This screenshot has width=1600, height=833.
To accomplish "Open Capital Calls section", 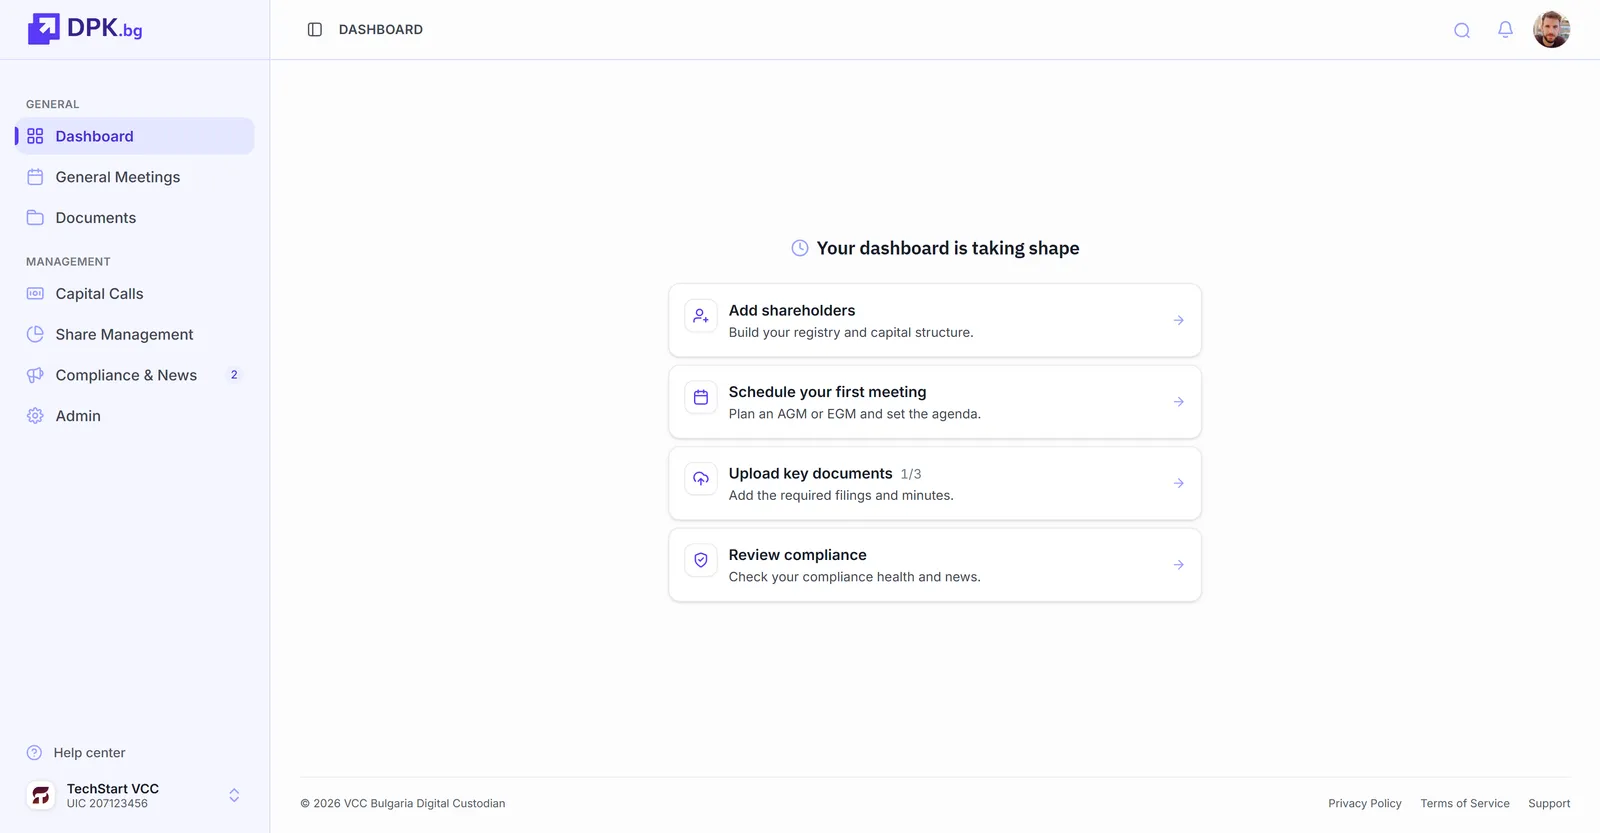I will tap(135, 294).
